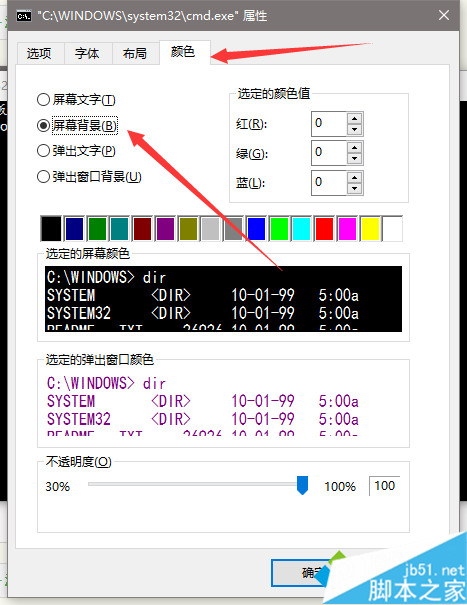Pick the magenta color swatch
Image resolution: width=467 pixels, height=605 pixels.
point(347,228)
